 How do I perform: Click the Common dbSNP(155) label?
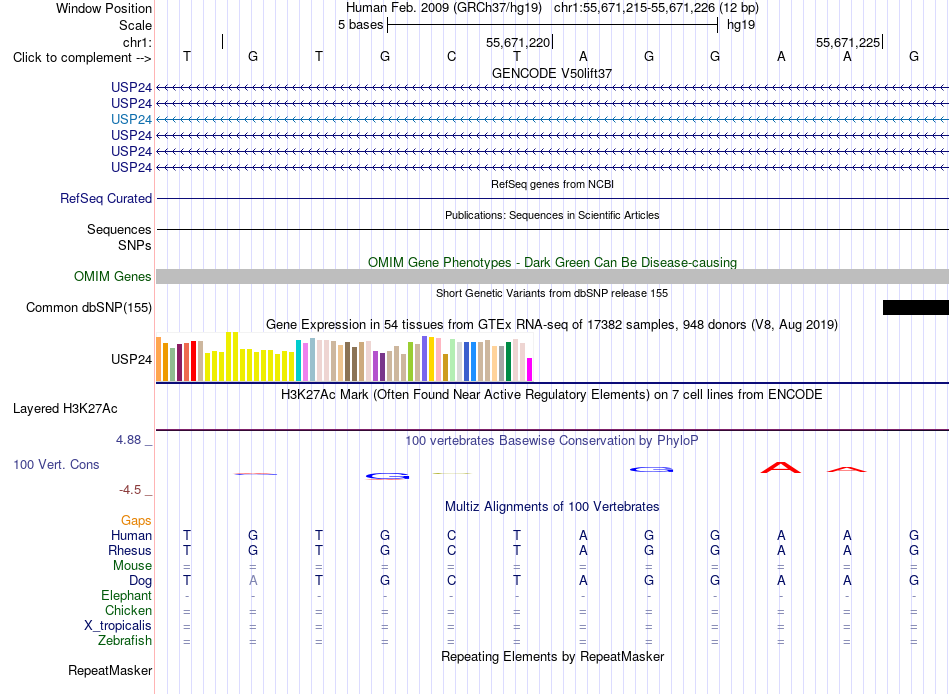pyautogui.click(x=89, y=308)
